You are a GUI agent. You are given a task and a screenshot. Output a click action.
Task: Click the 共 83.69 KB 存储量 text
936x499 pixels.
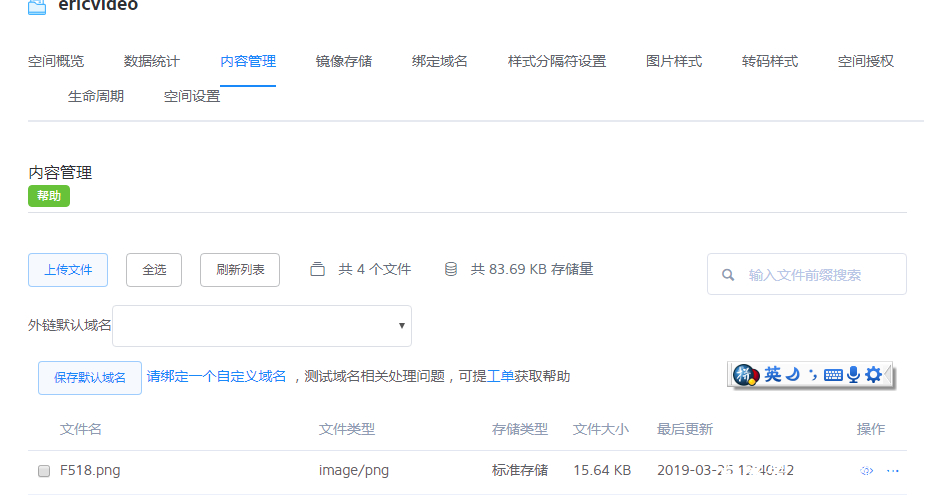point(532,269)
